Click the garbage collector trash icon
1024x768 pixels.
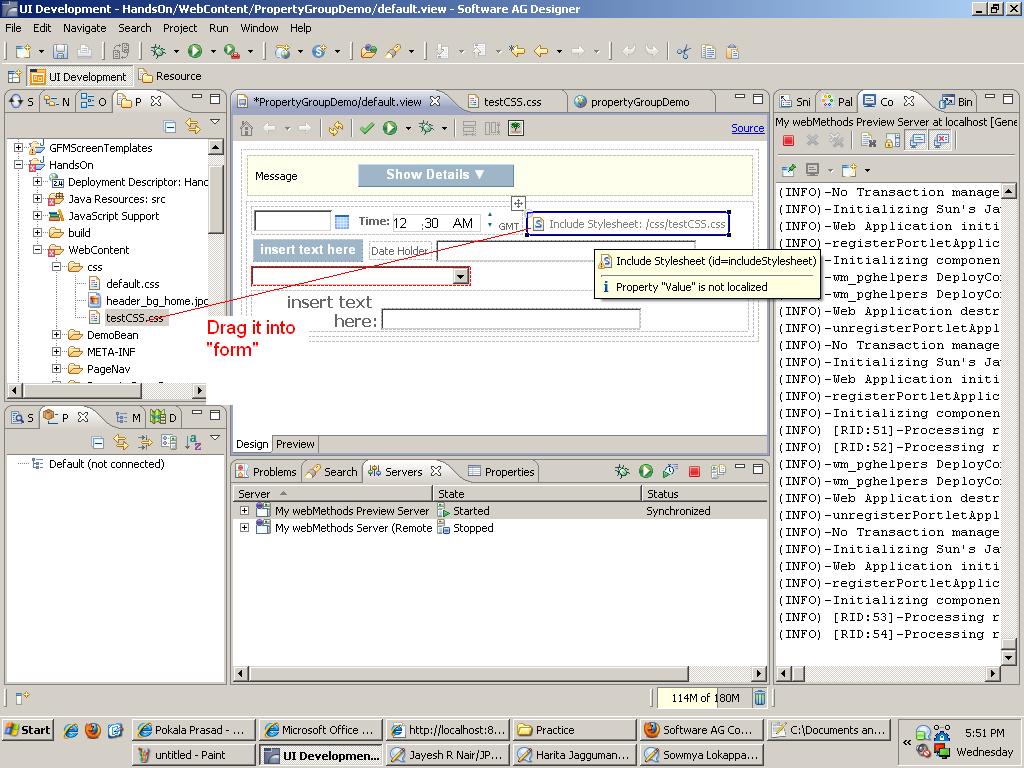tap(760, 697)
